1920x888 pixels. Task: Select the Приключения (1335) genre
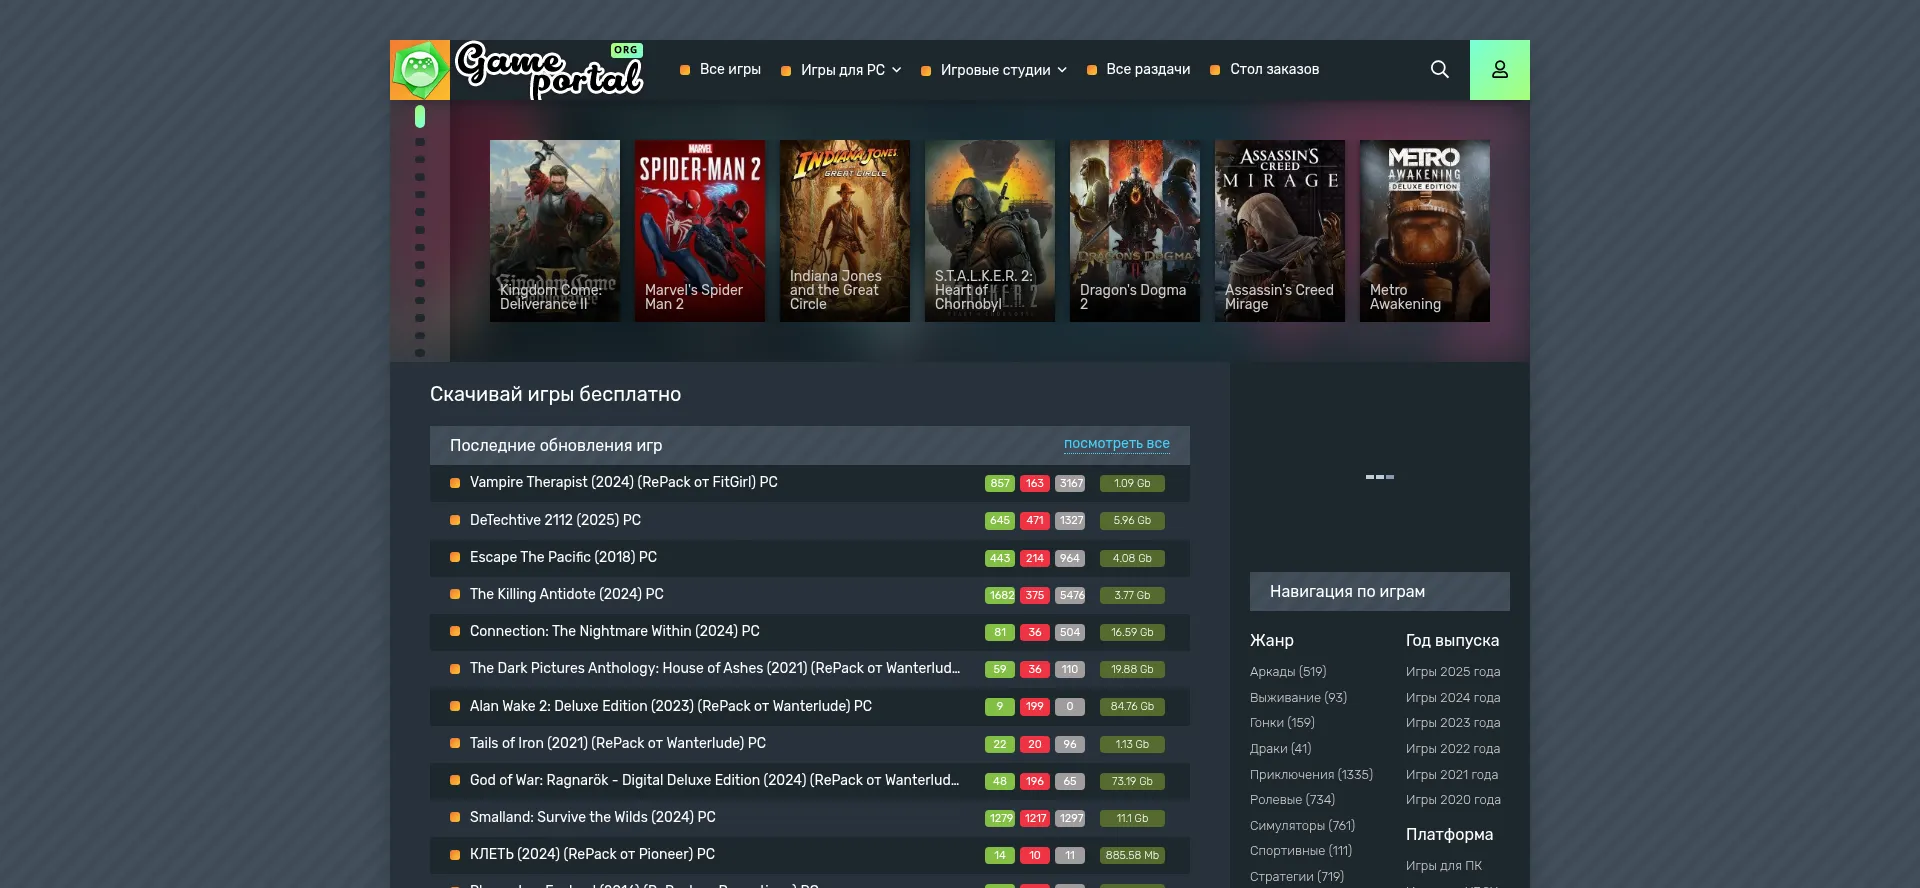coord(1311,774)
